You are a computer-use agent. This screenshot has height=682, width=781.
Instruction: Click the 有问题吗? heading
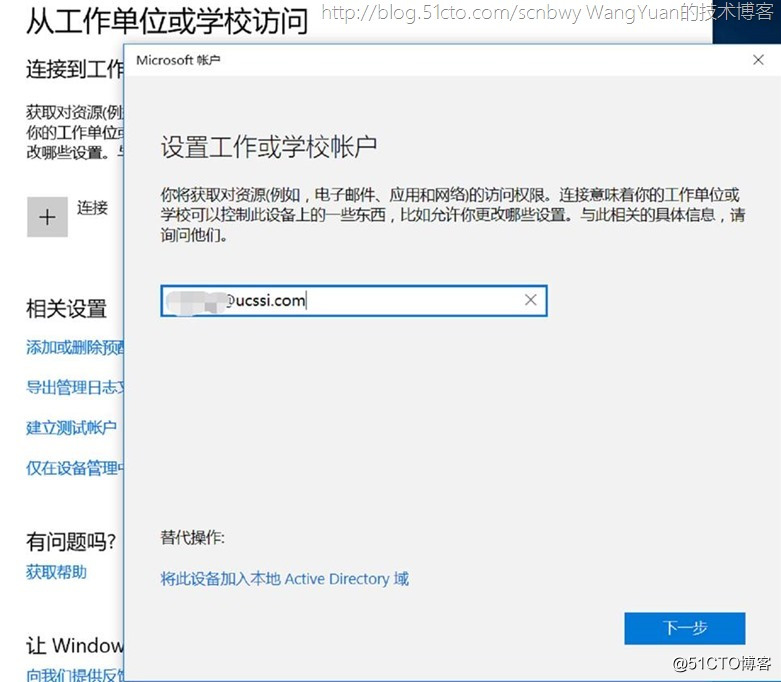(x=71, y=542)
